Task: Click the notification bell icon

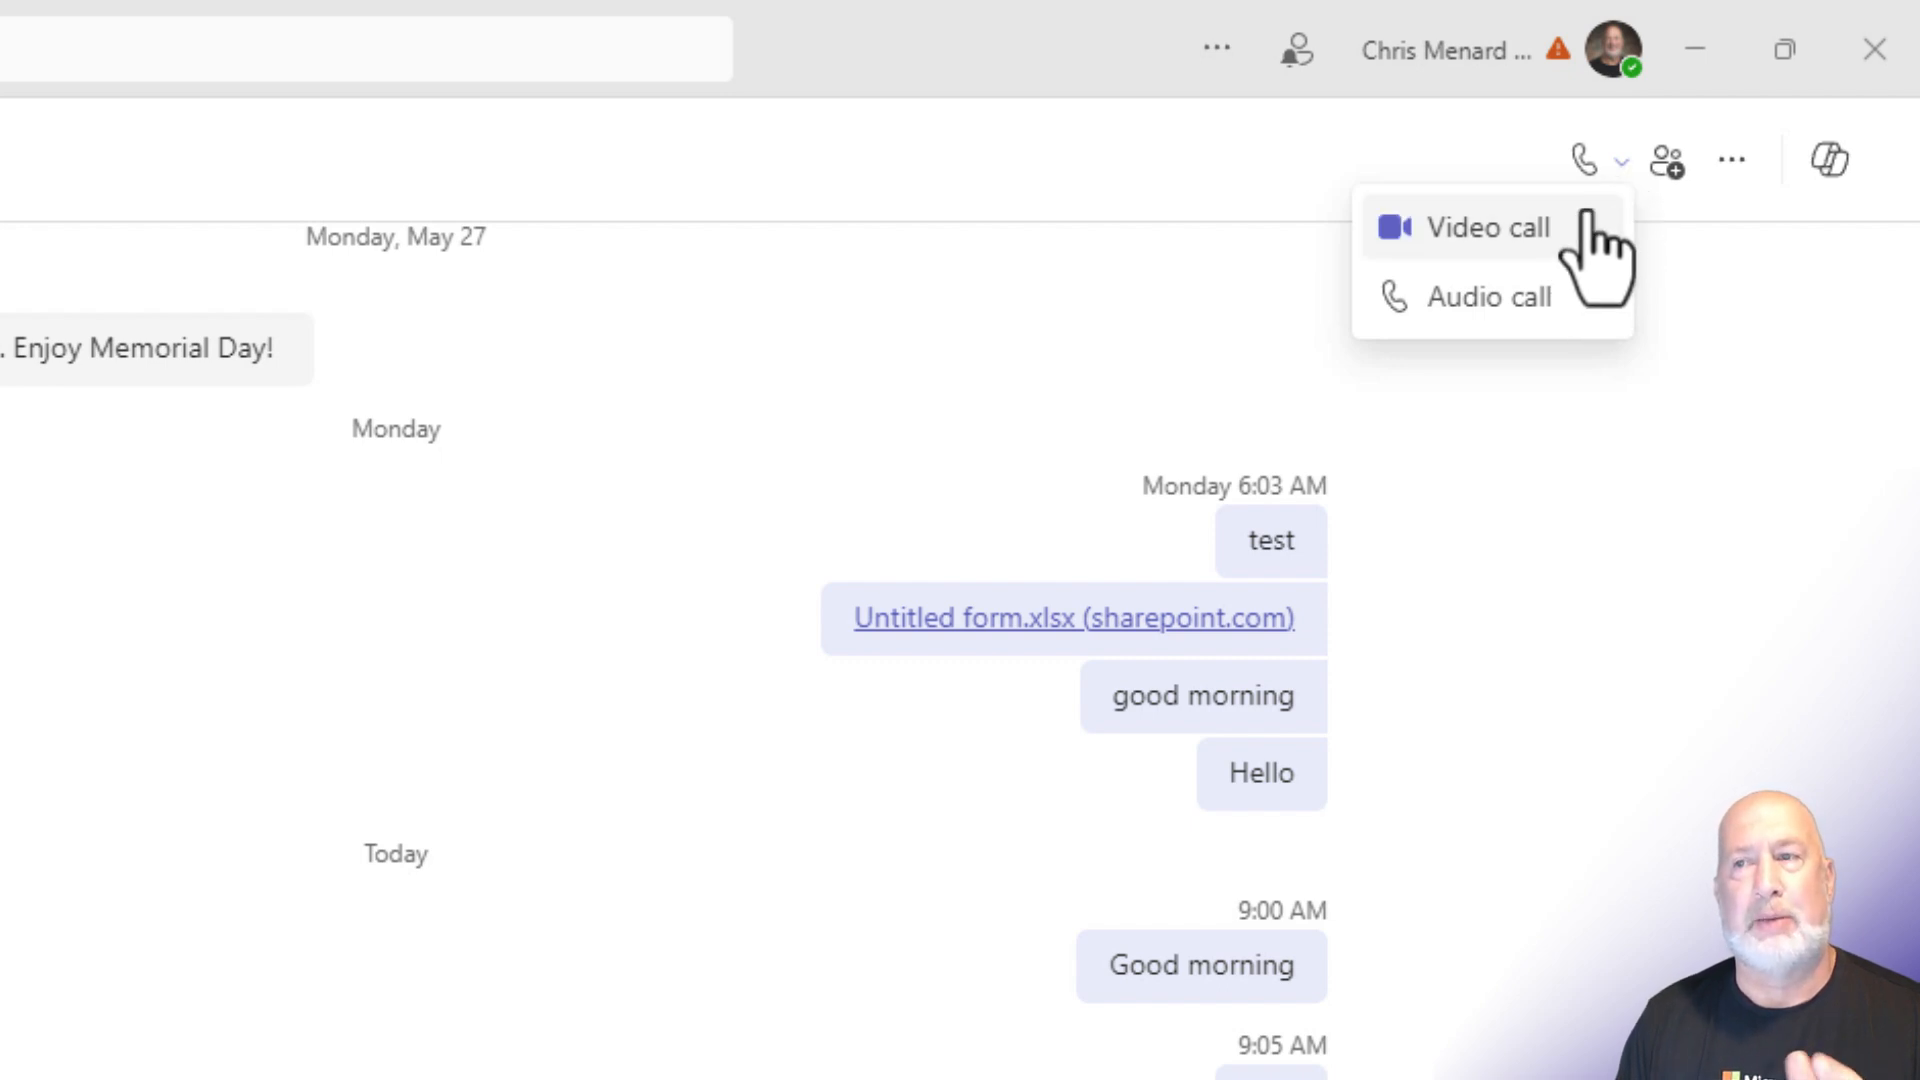Action: [1297, 49]
